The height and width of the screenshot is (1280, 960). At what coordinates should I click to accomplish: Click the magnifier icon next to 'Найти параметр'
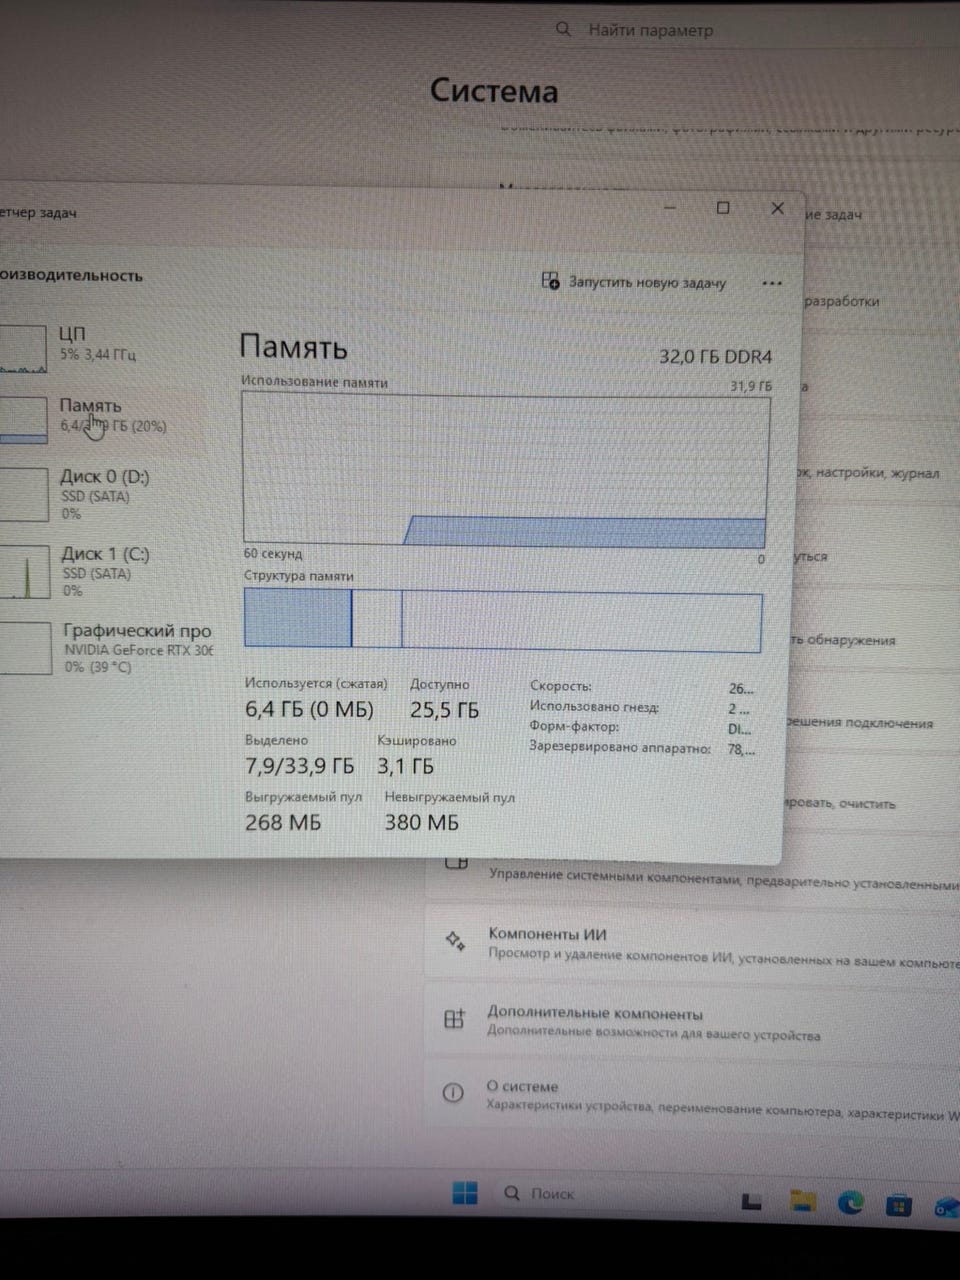pos(564,30)
